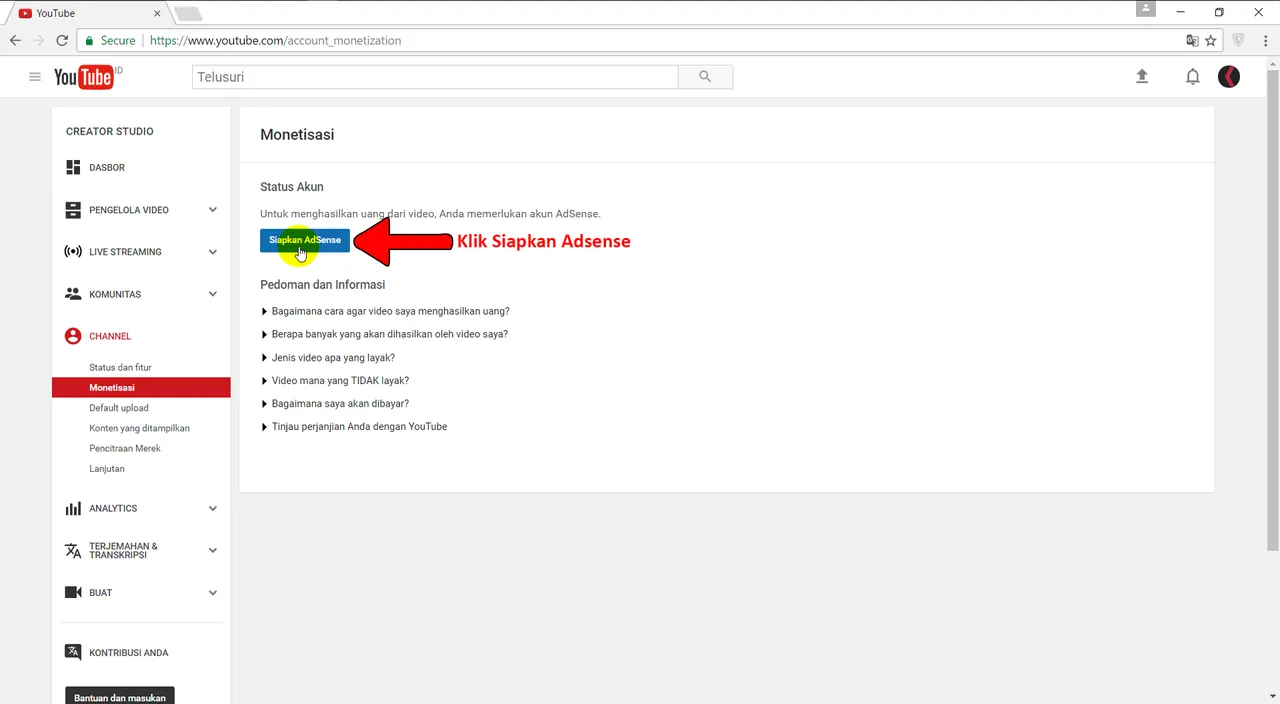Viewport: 1280px width, 704px height.
Task: Reload the page
Action: tap(62, 41)
